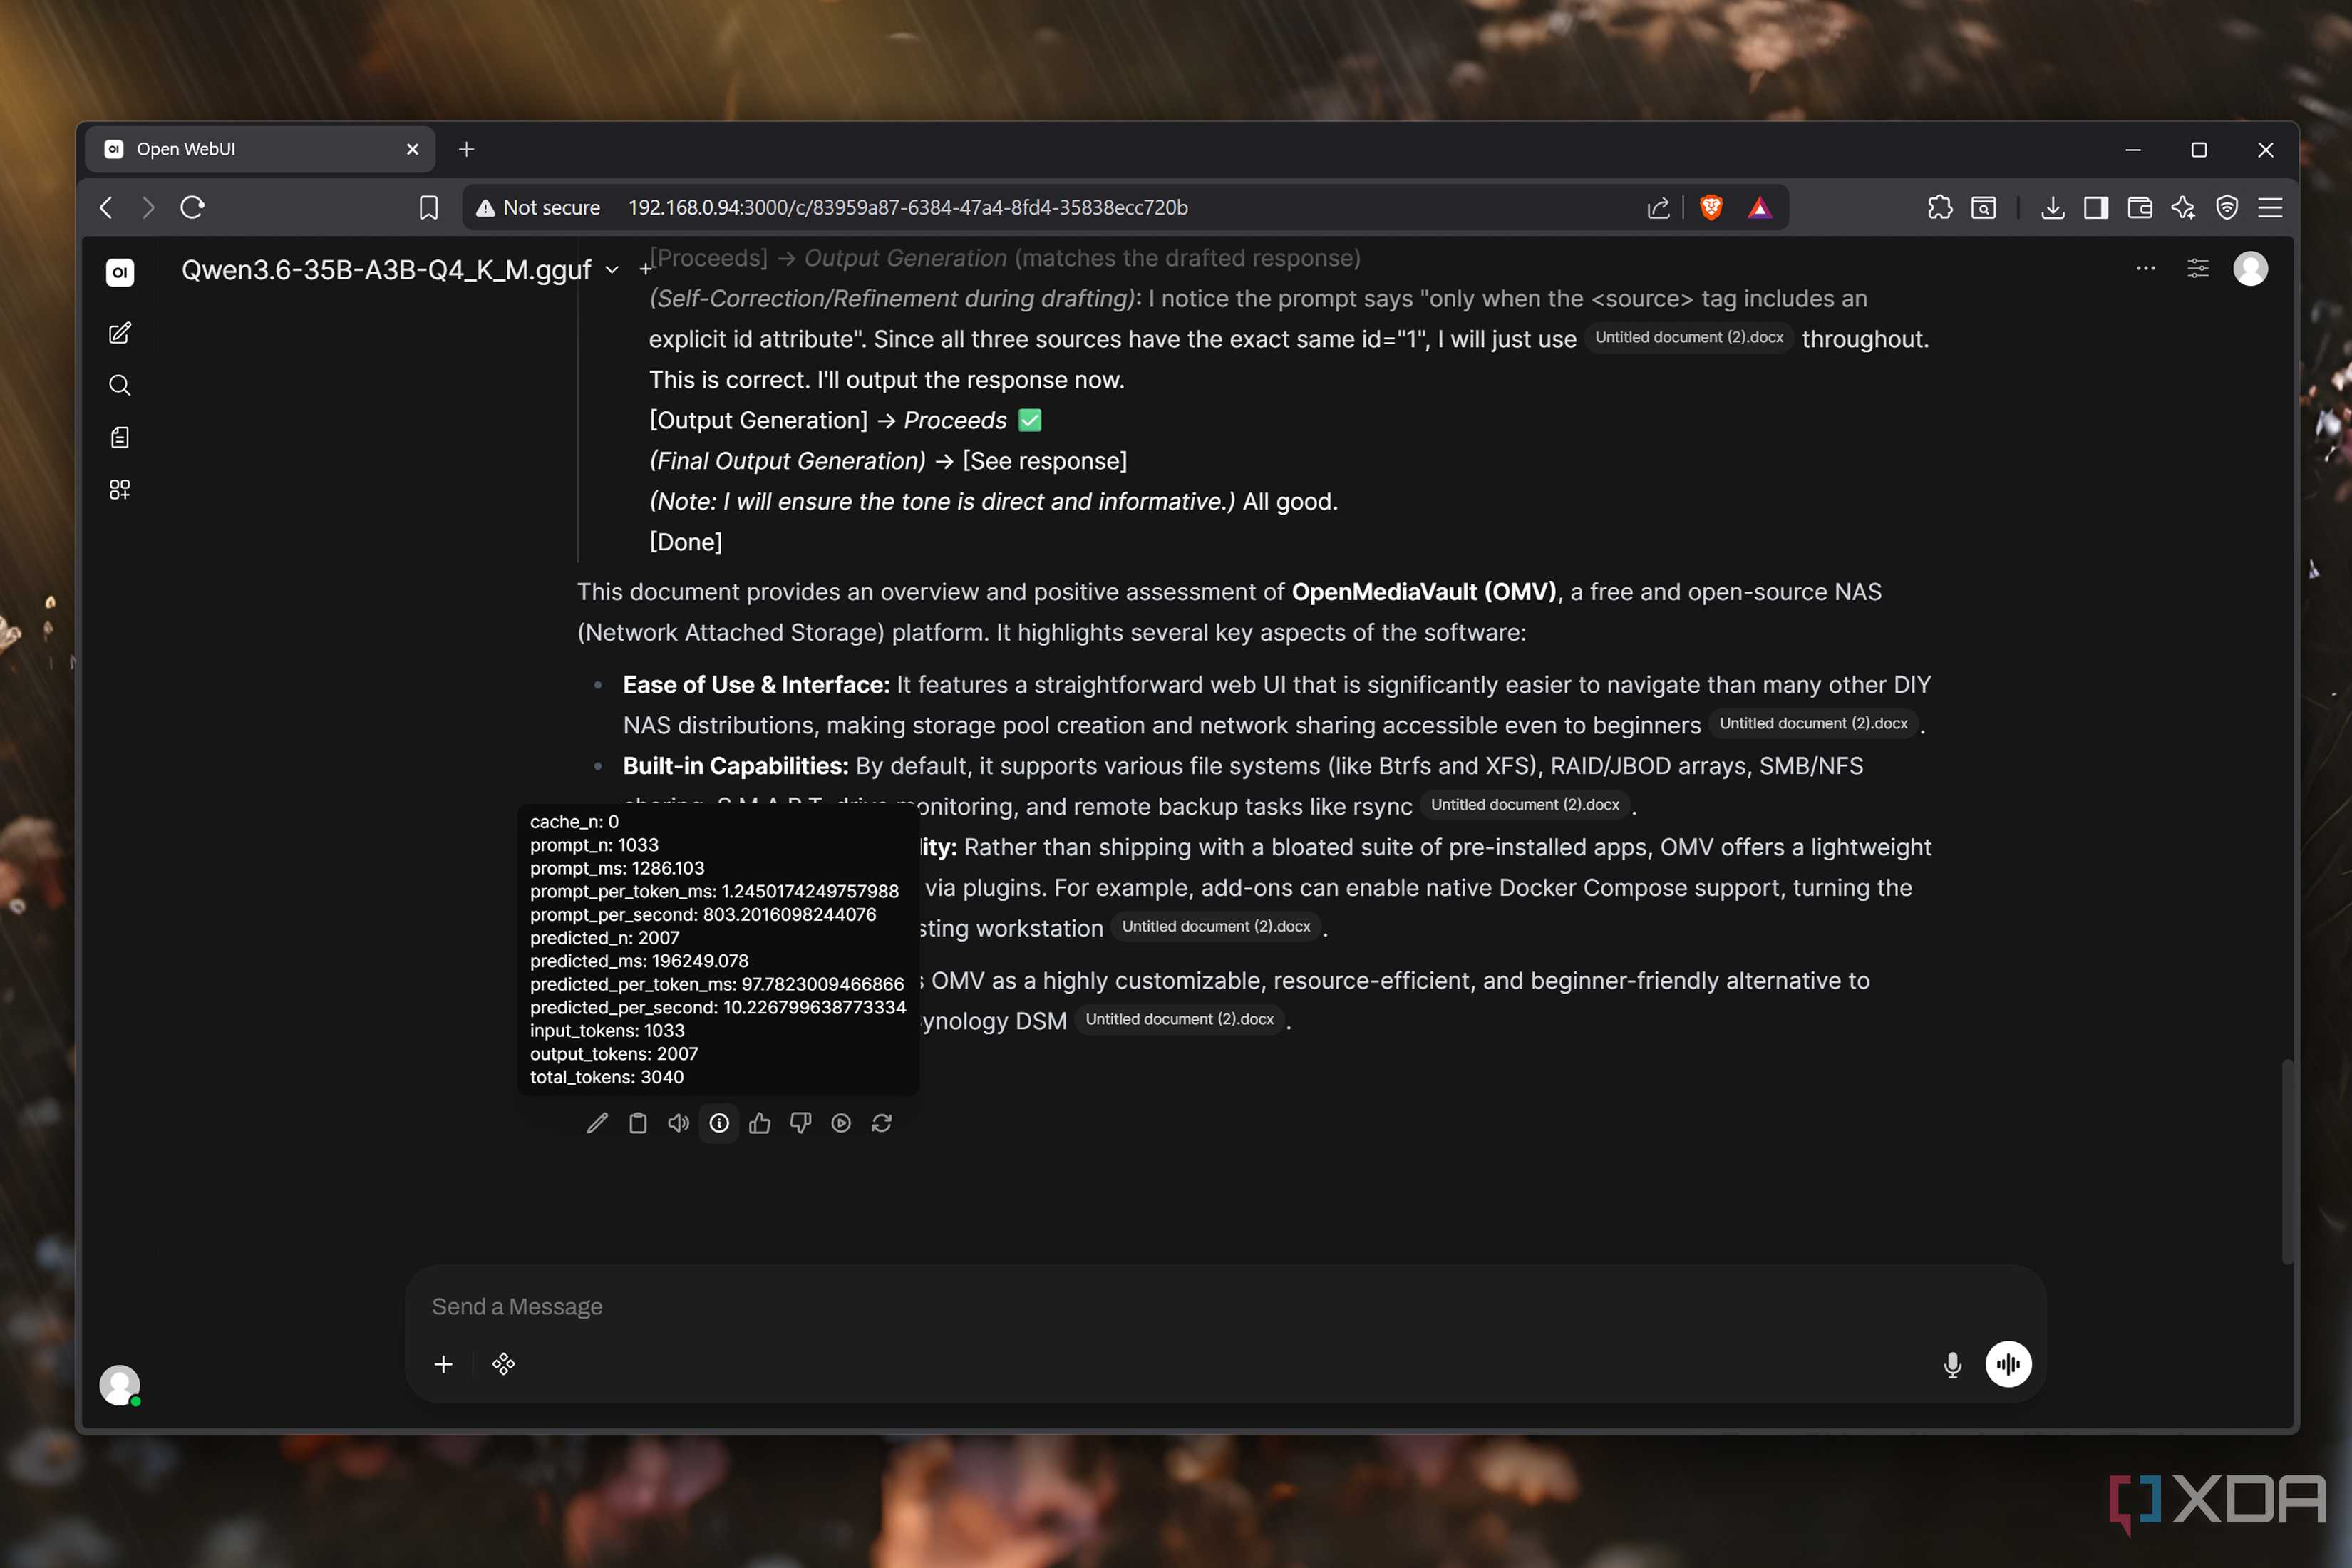The height and width of the screenshot is (1568, 2352).
Task: Give the response a thumbs down
Action: click(800, 1123)
